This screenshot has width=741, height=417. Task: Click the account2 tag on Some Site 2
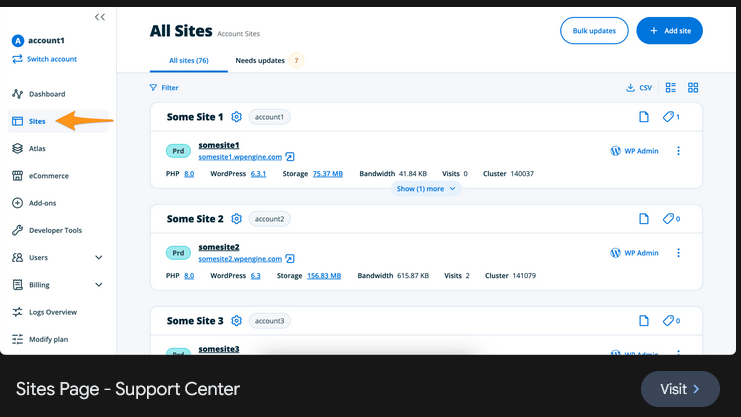click(269, 219)
